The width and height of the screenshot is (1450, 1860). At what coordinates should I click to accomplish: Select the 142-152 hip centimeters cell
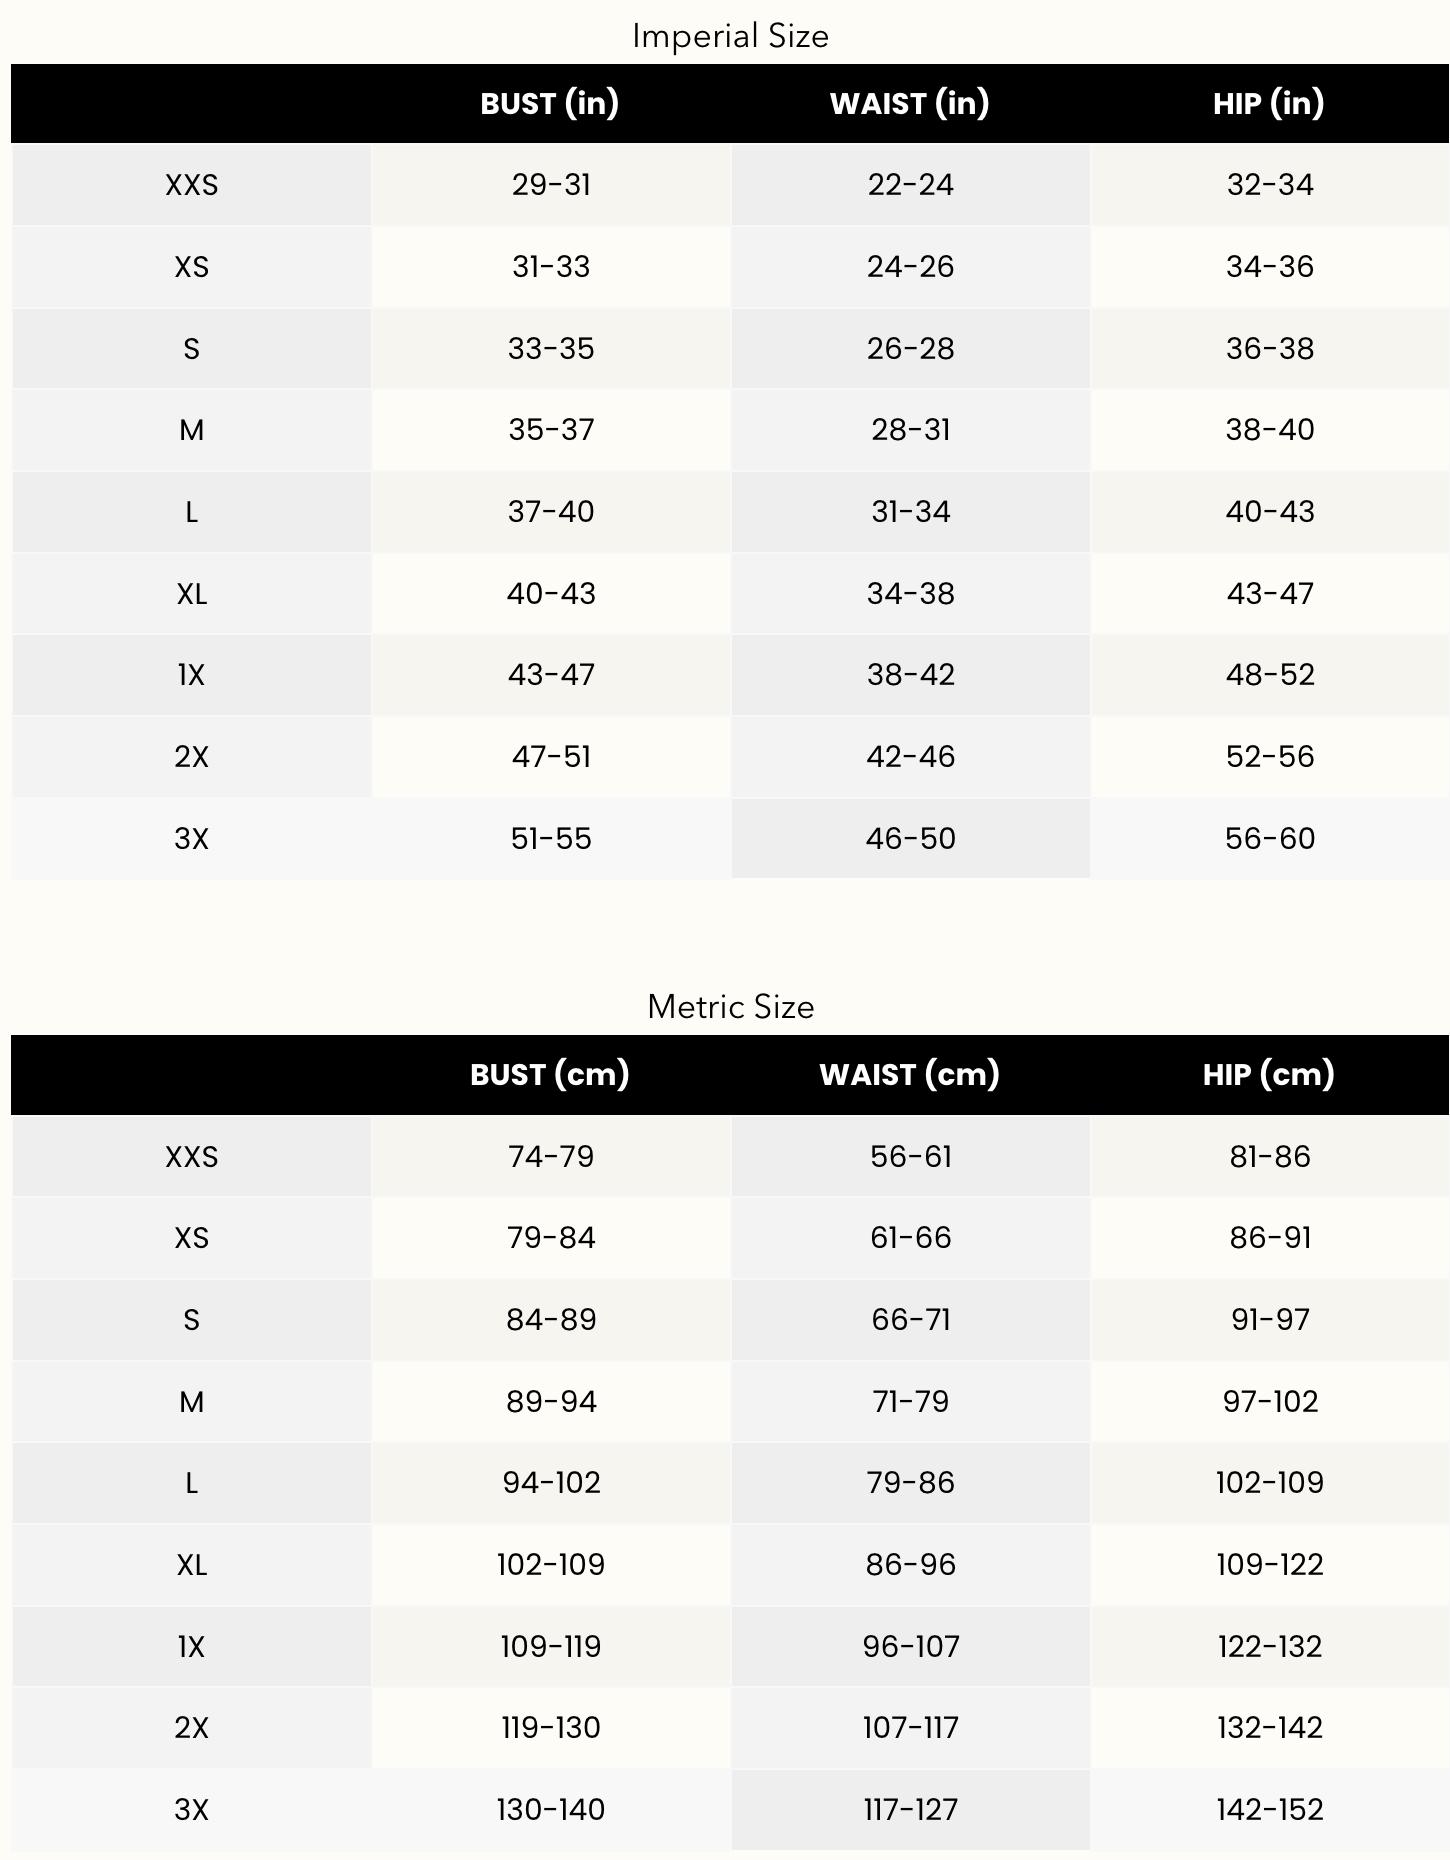(x=1270, y=1809)
